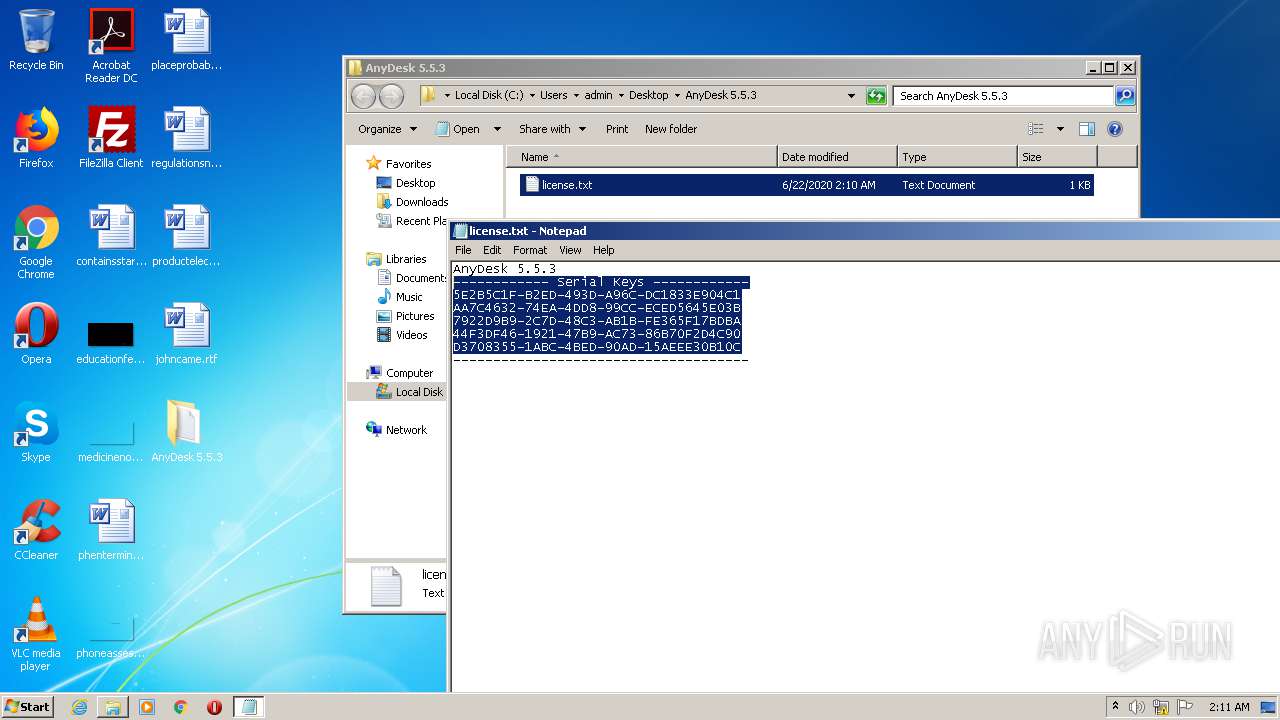
Task: Select Network in navigation pane
Action: (397, 430)
